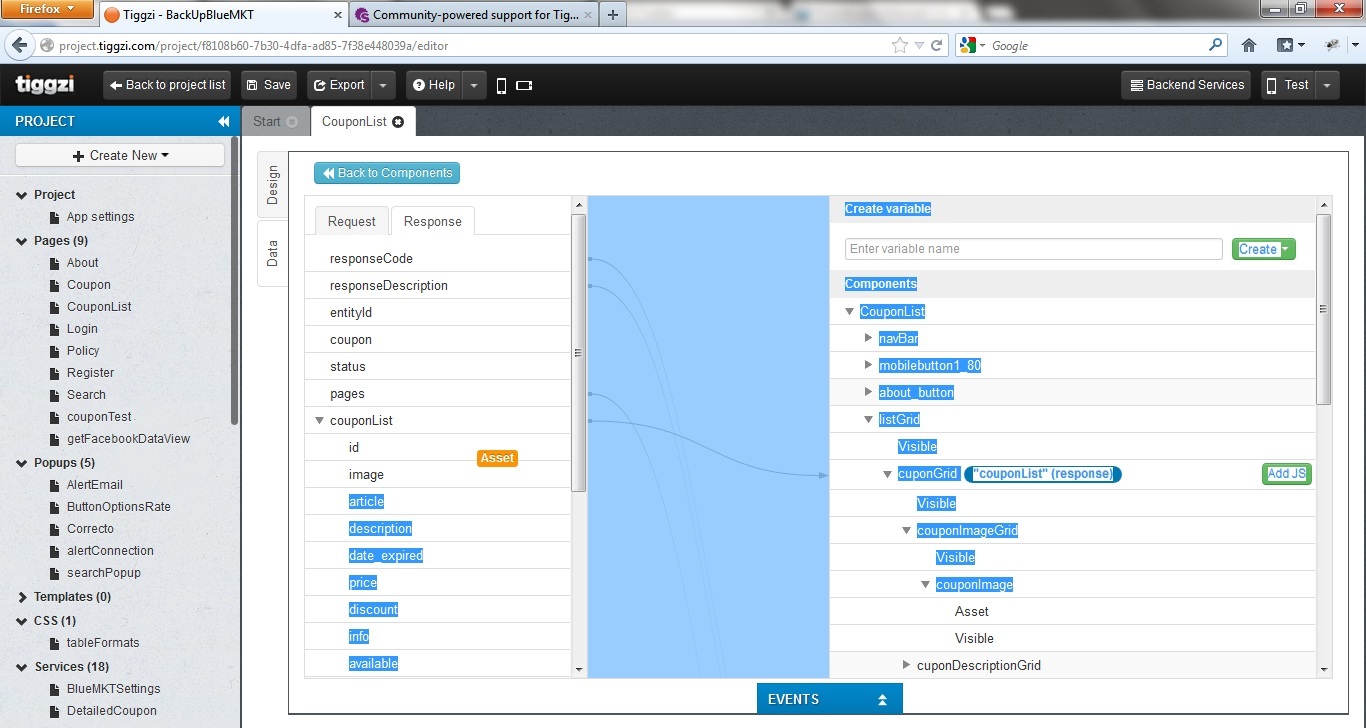Switch to portrait phone orientation icon

(x=502, y=86)
